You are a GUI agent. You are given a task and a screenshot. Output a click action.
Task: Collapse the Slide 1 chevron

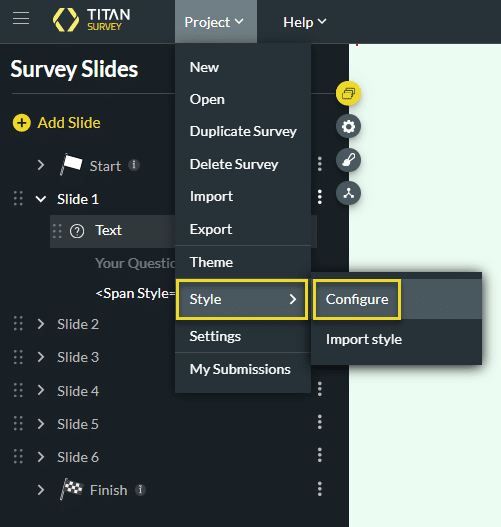click(41, 199)
